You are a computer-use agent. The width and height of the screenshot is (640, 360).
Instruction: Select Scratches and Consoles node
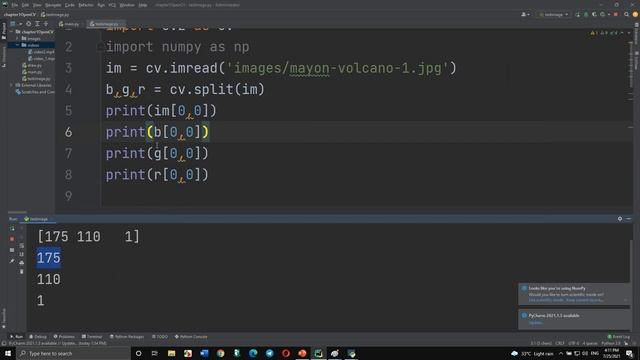pyautogui.click(x=35, y=92)
